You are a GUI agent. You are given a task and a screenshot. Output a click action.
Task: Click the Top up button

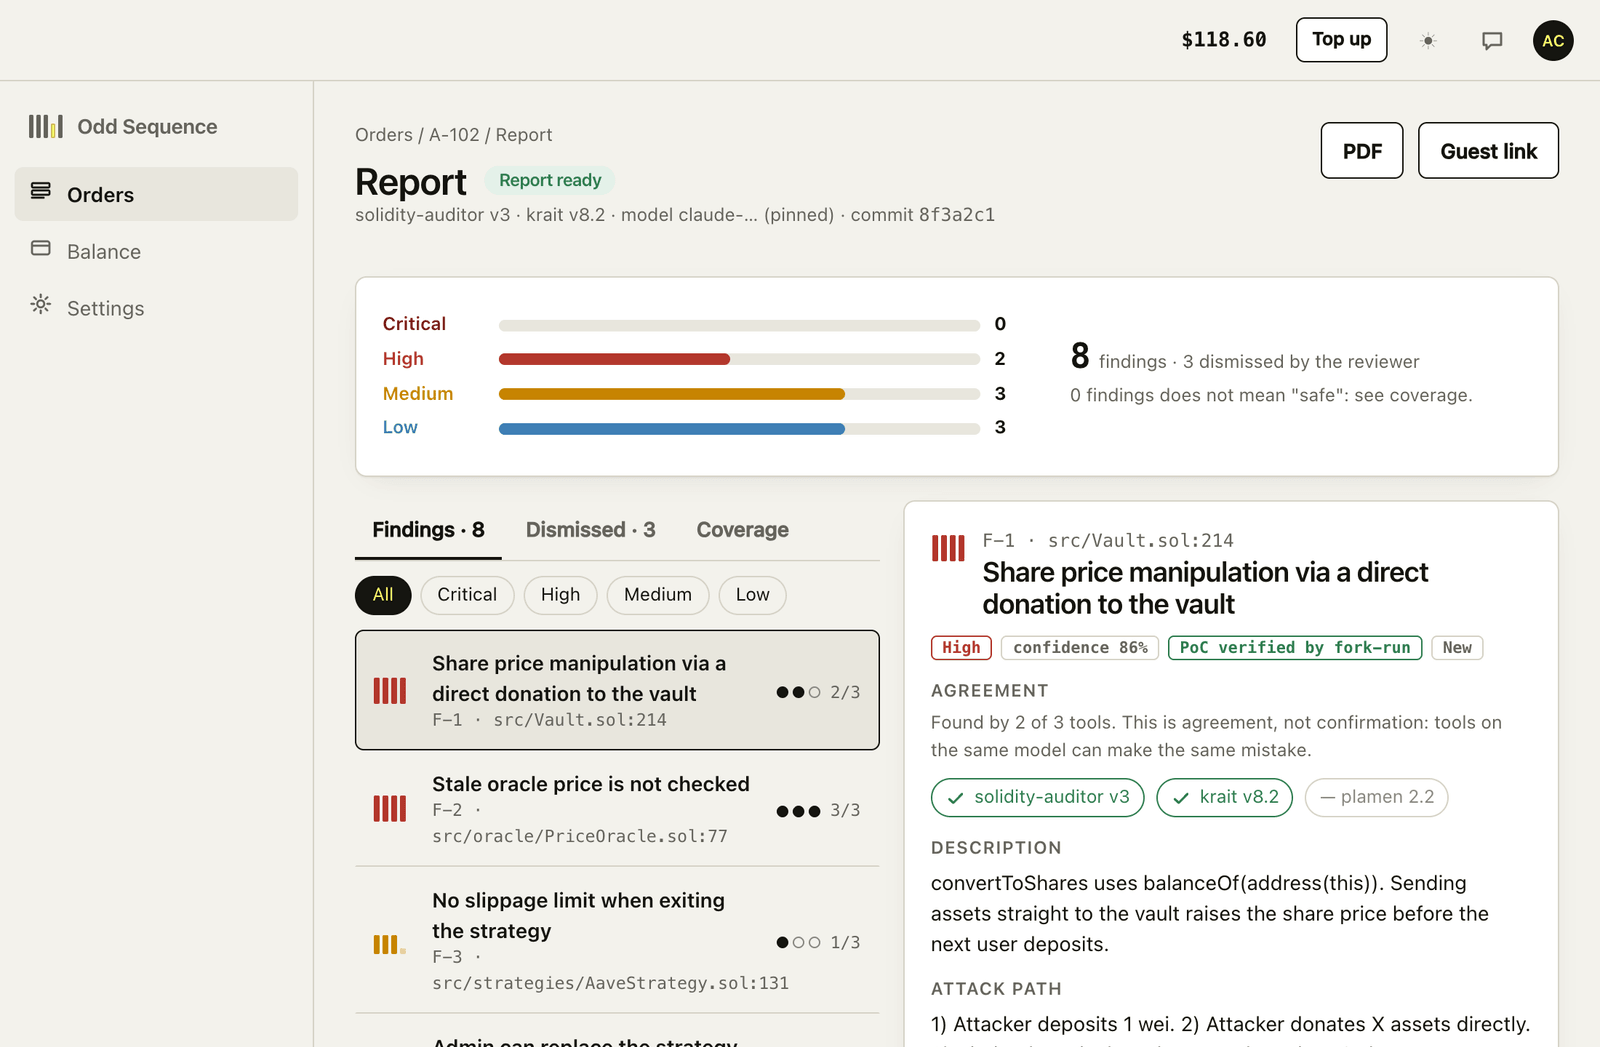click(x=1342, y=40)
